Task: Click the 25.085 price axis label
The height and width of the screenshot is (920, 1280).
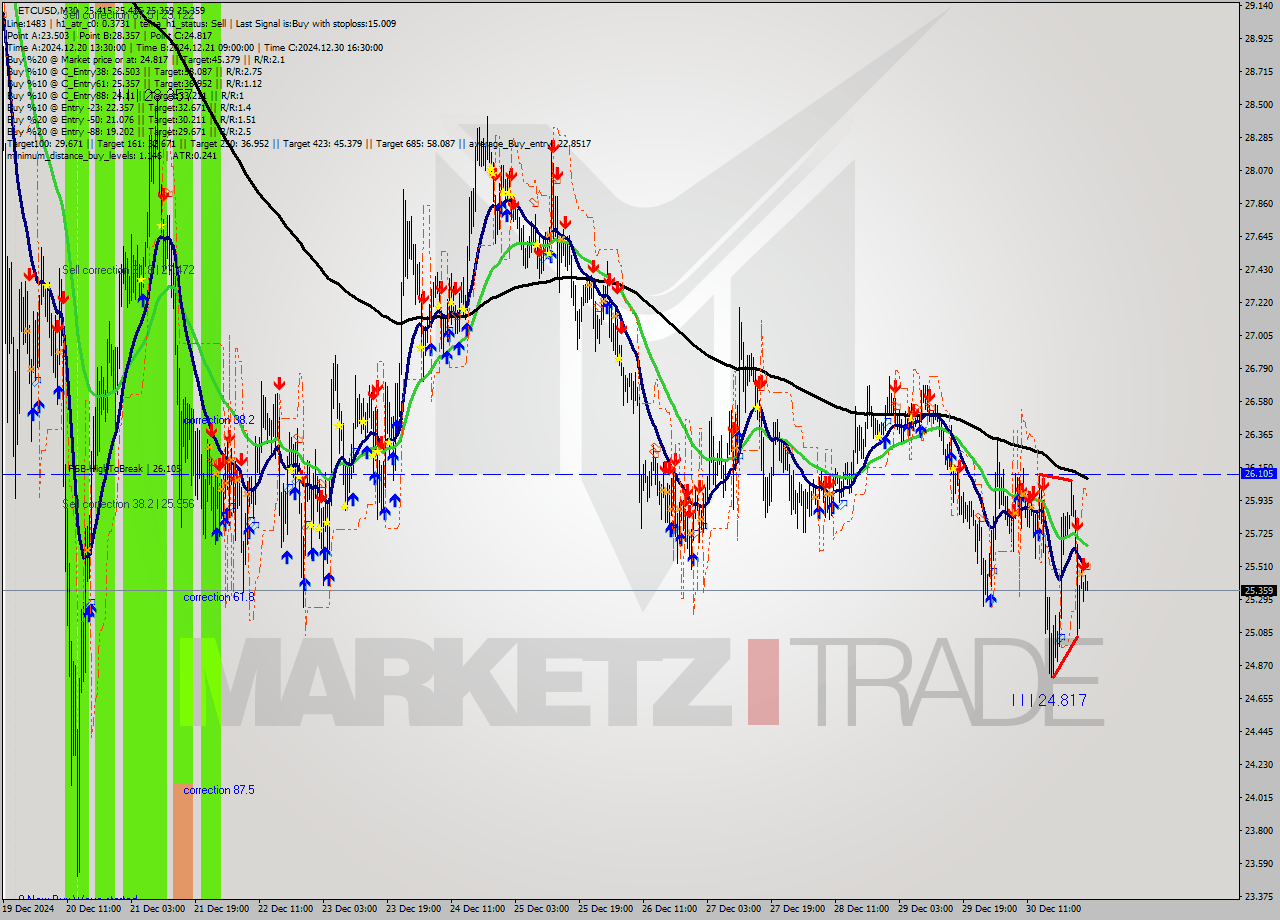Action: (x=1259, y=632)
